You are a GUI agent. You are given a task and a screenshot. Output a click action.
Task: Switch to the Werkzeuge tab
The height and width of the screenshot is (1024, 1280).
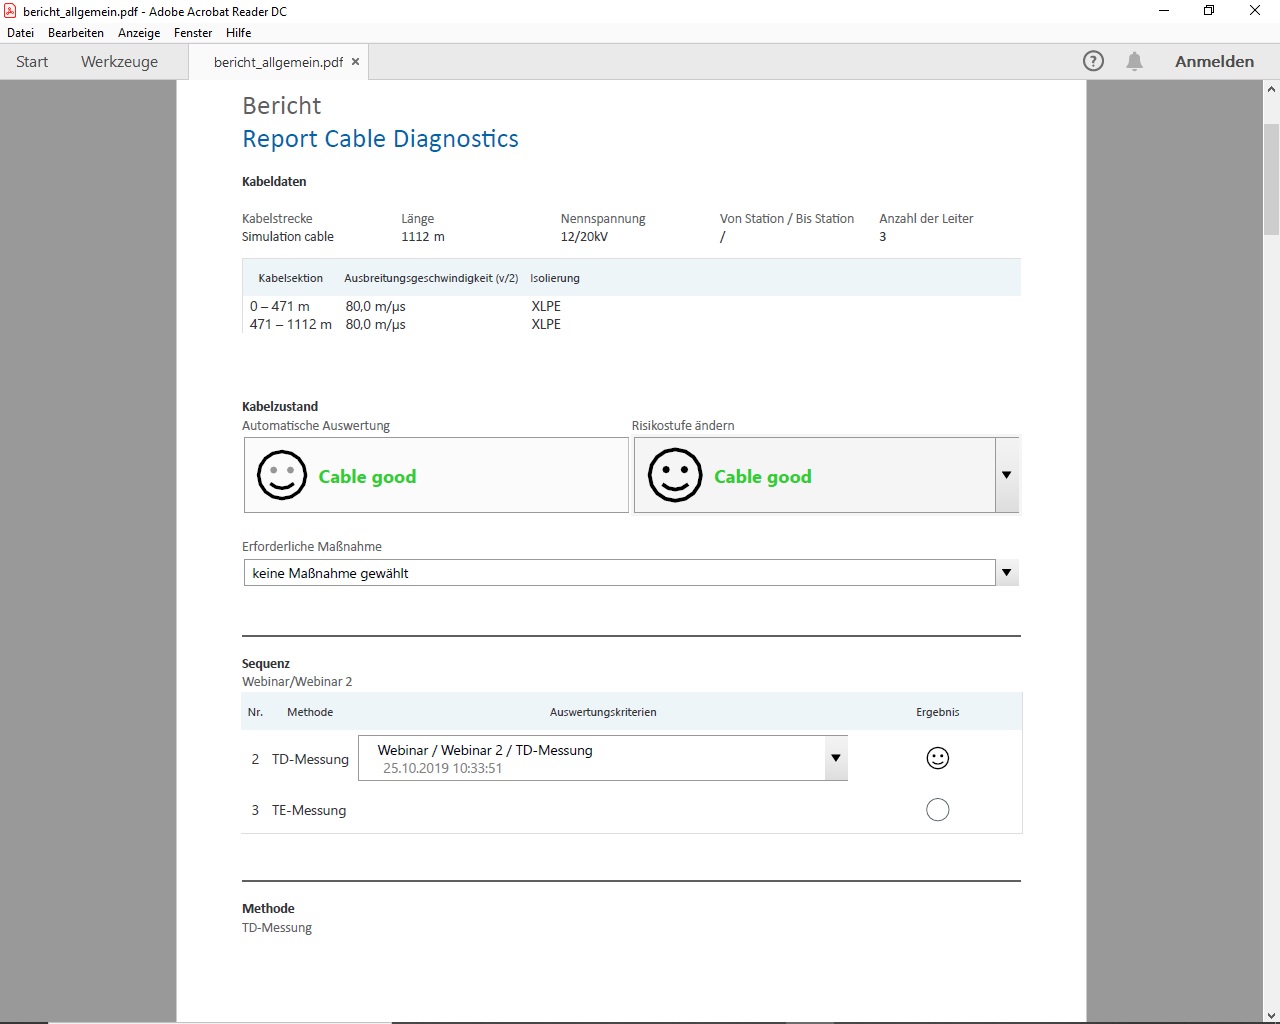(119, 61)
